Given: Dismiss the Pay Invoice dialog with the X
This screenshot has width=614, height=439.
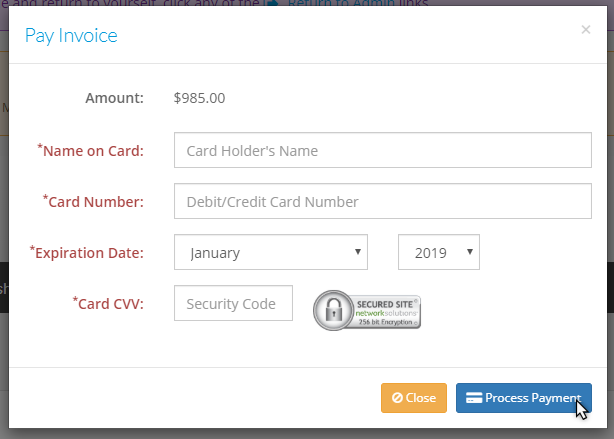Looking at the screenshot, I should coord(585,29).
